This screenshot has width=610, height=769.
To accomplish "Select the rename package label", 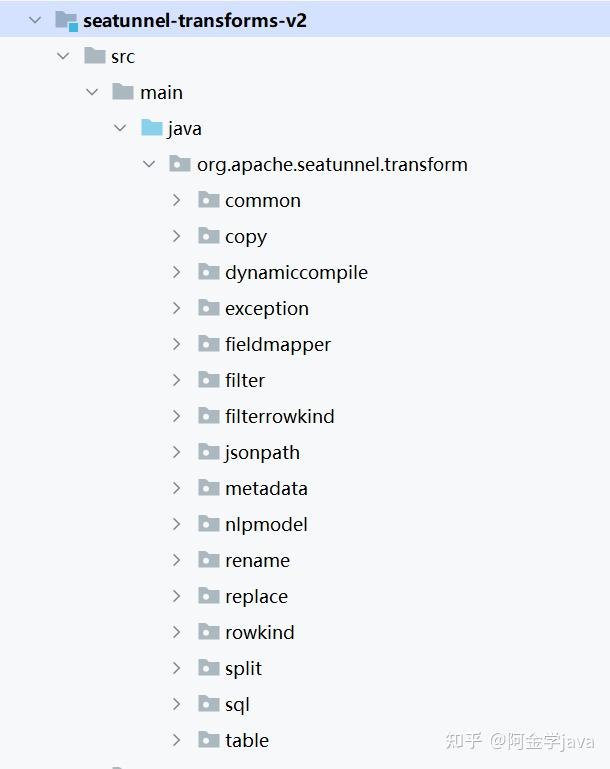I will coord(257,560).
